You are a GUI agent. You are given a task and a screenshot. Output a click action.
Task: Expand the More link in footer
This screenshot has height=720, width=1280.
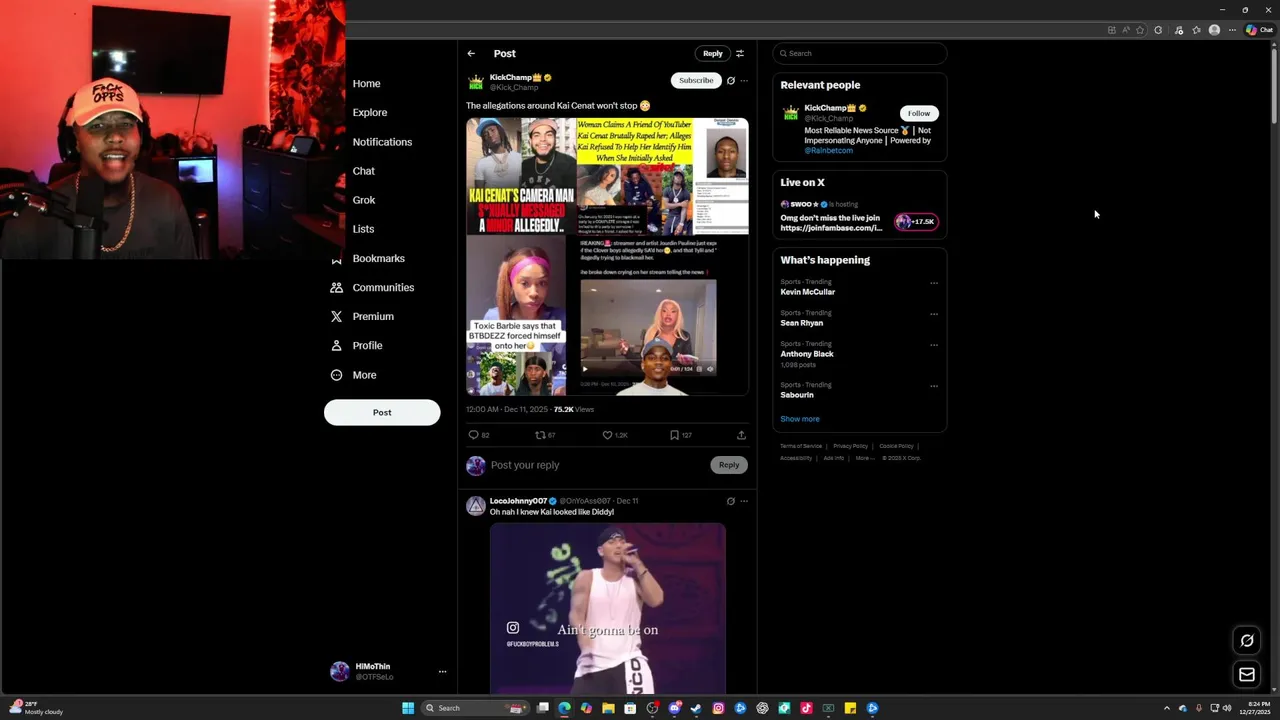(864, 458)
